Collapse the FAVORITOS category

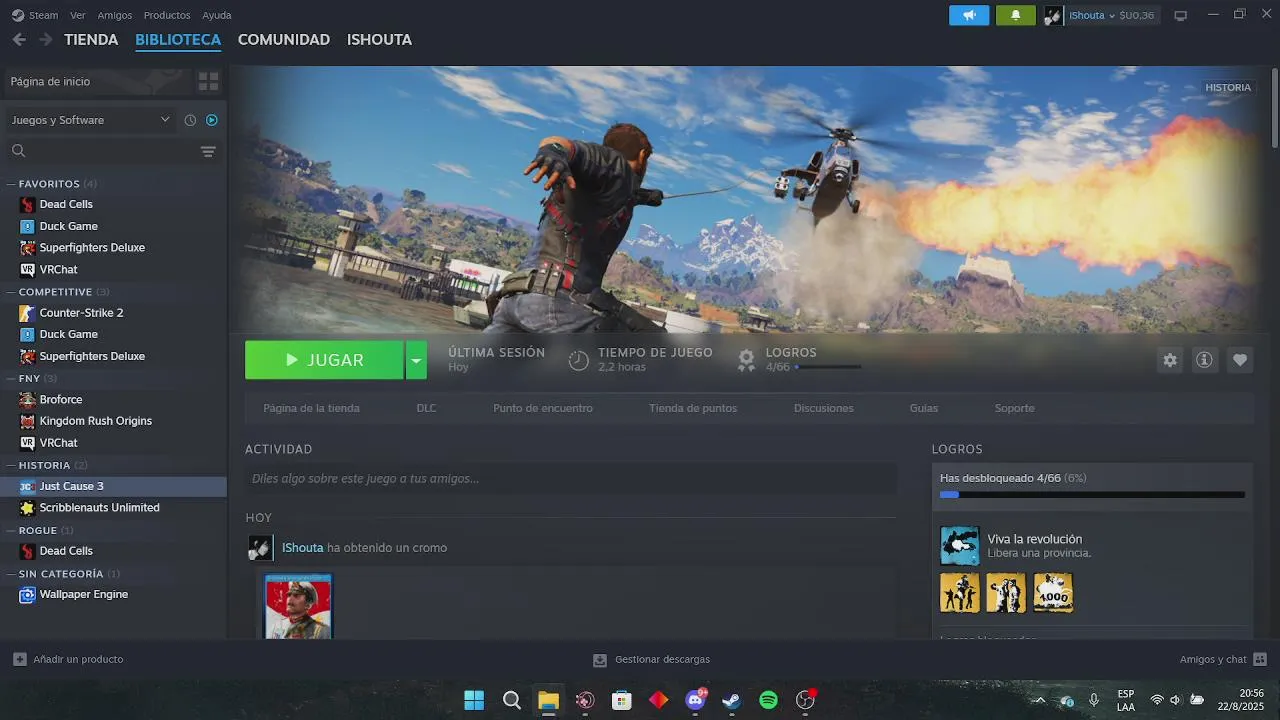pos(11,184)
